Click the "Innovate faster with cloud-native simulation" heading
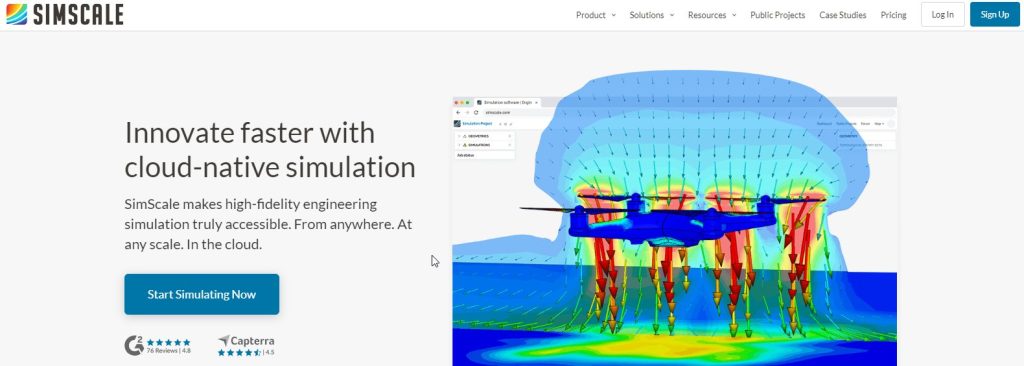This screenshot has width=1024, height=366. click(270, 150)
